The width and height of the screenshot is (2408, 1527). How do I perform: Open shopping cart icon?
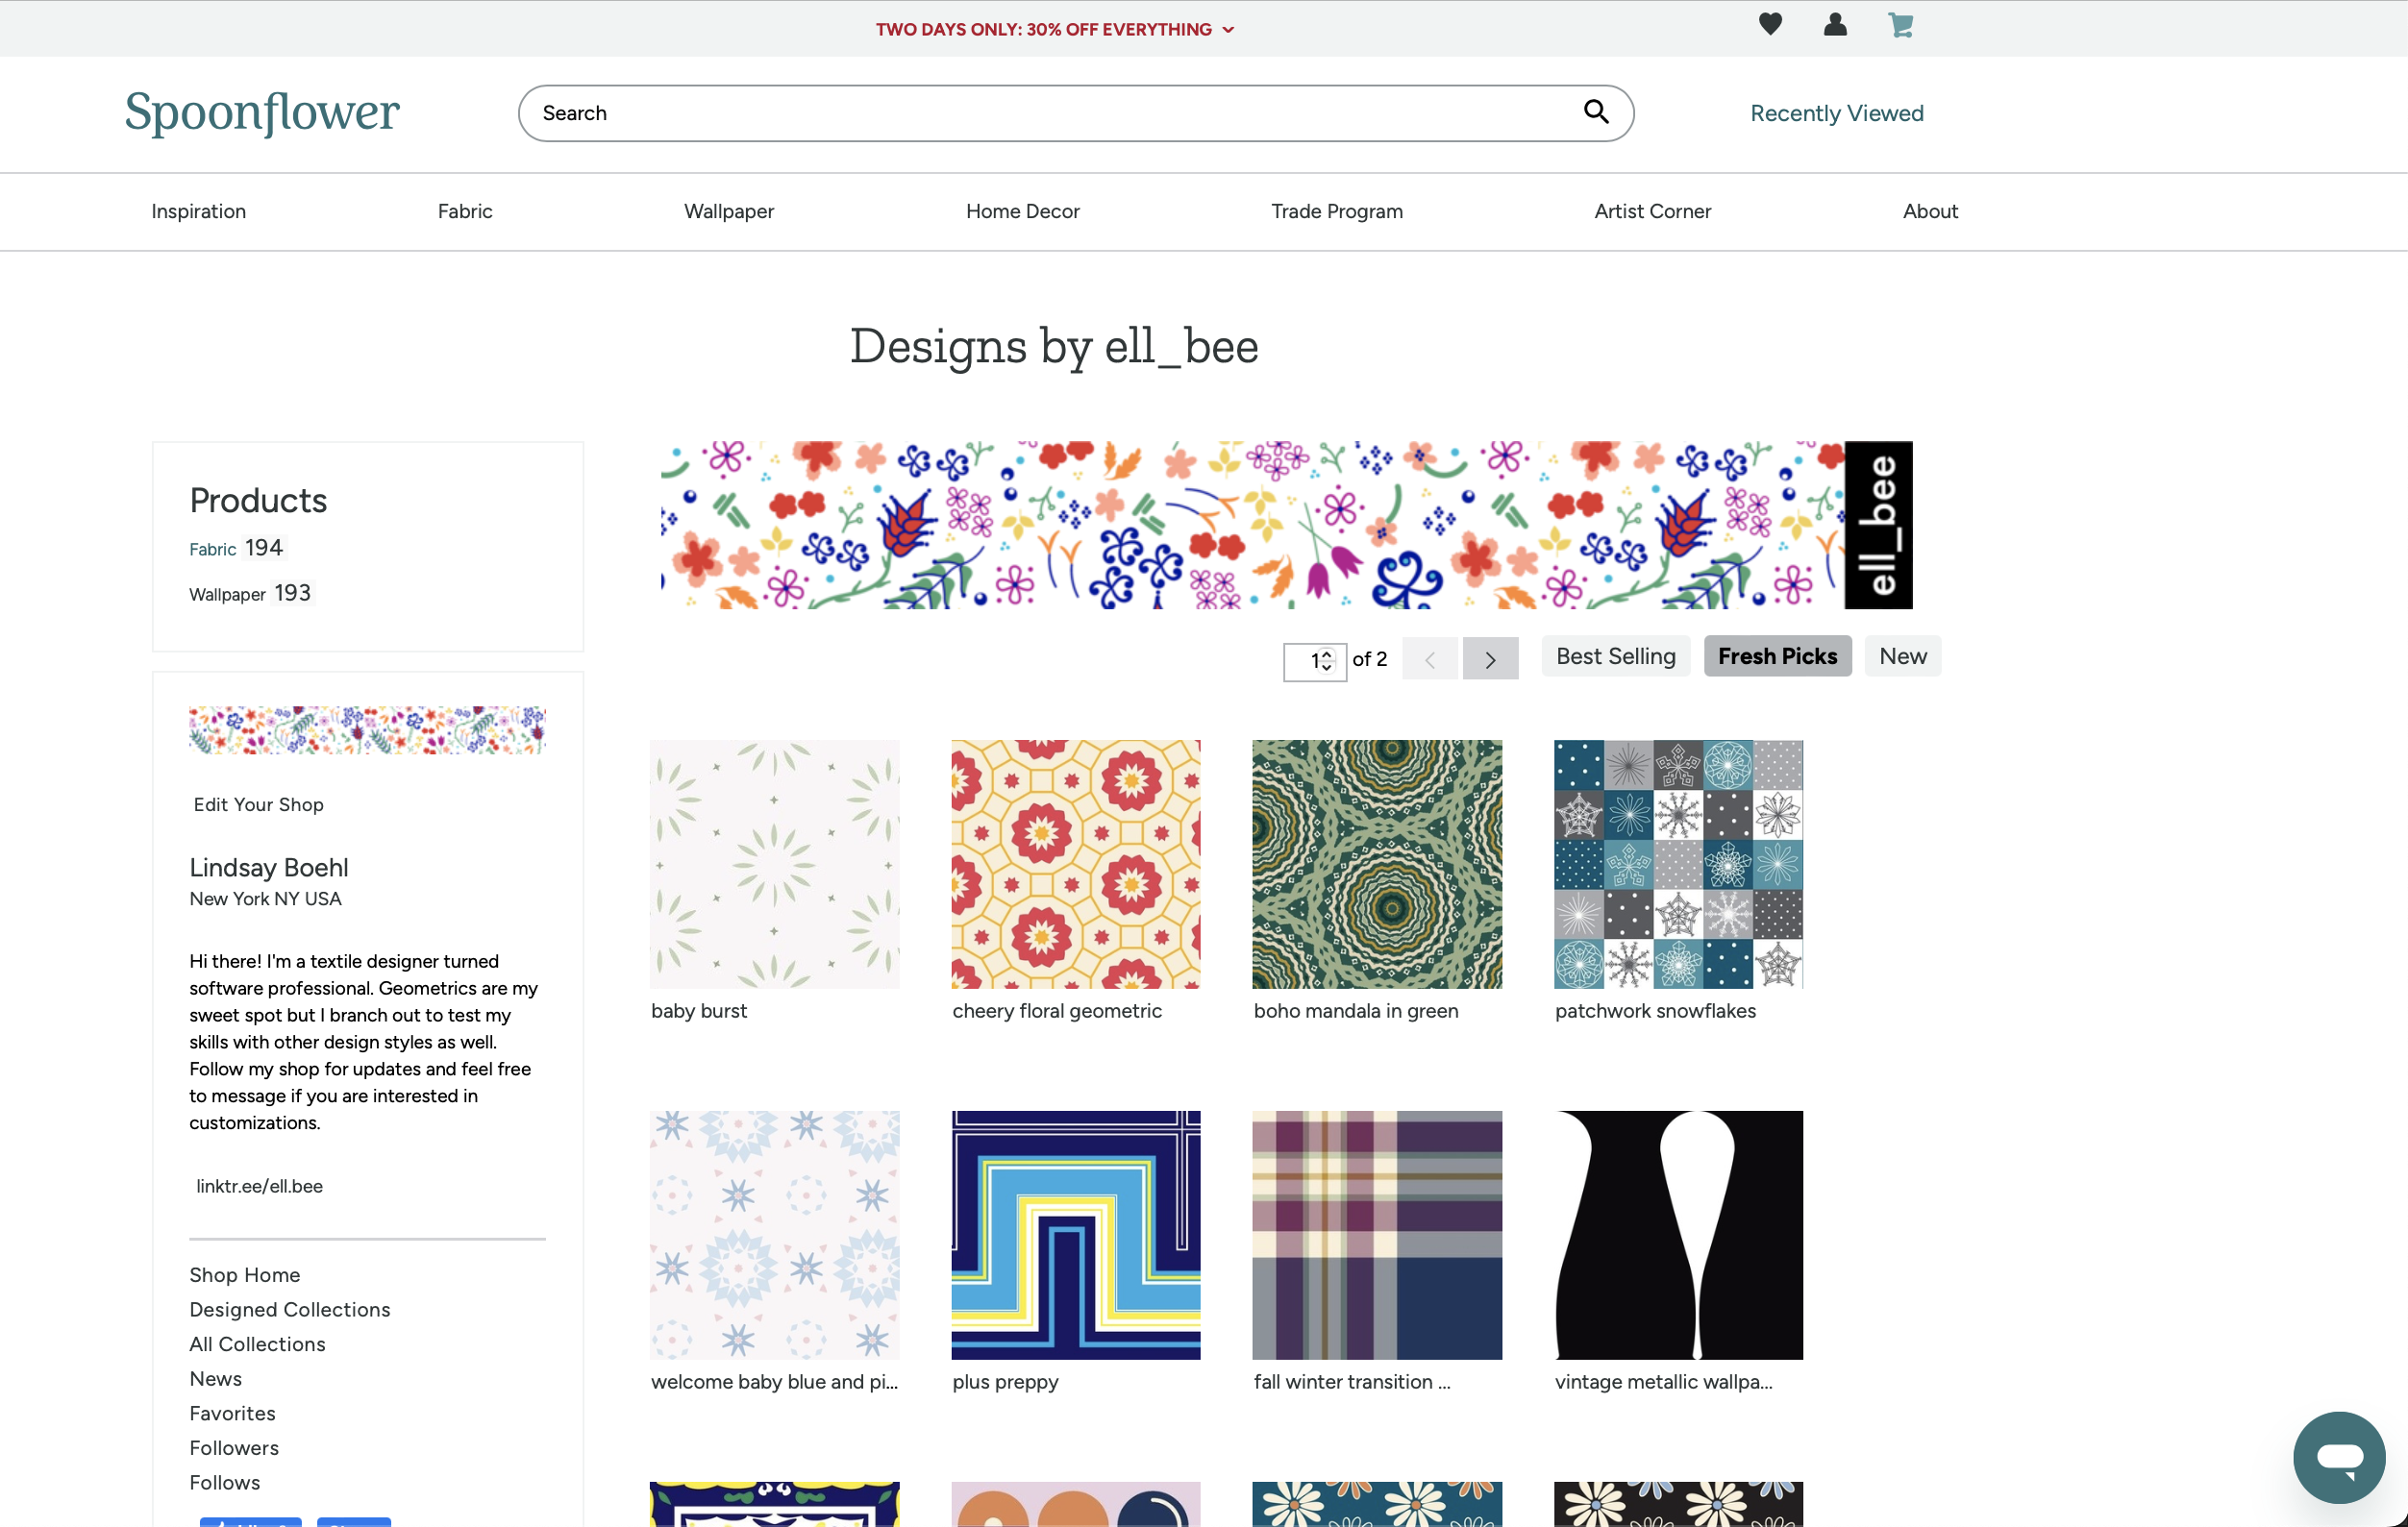point(1900,24)
